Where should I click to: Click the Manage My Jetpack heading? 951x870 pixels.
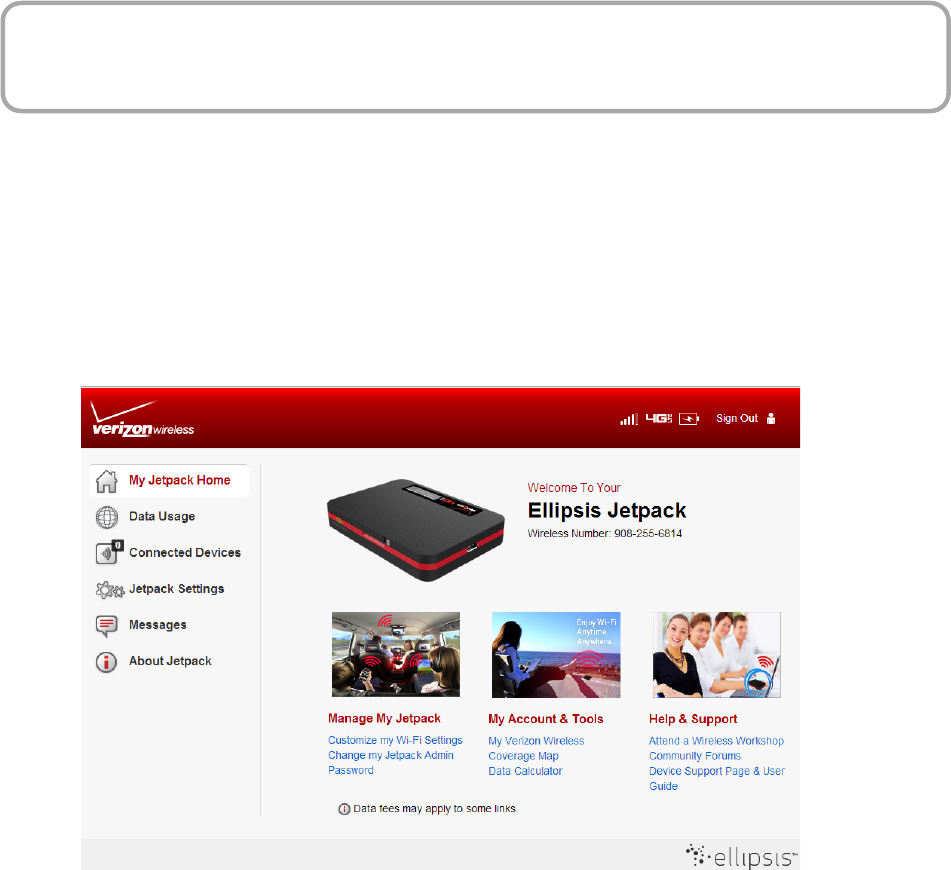(385, 718)
